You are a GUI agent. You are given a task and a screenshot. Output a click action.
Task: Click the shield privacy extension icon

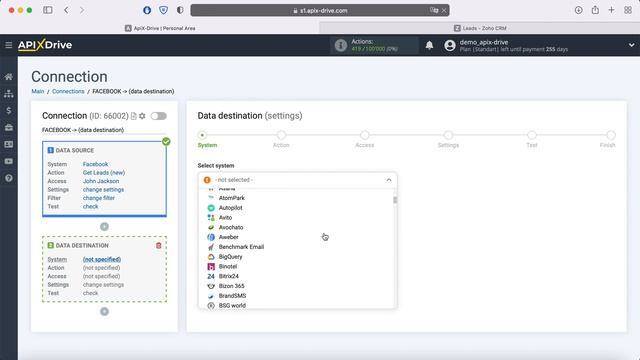163,10
